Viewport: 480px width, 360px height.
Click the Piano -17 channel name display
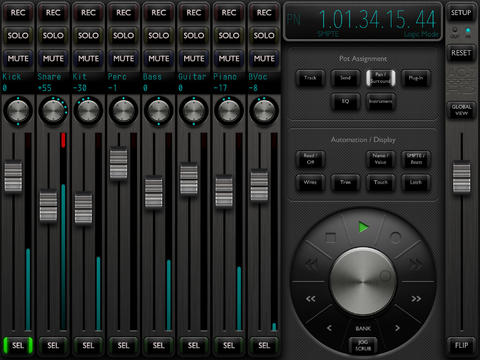(229, 82)
